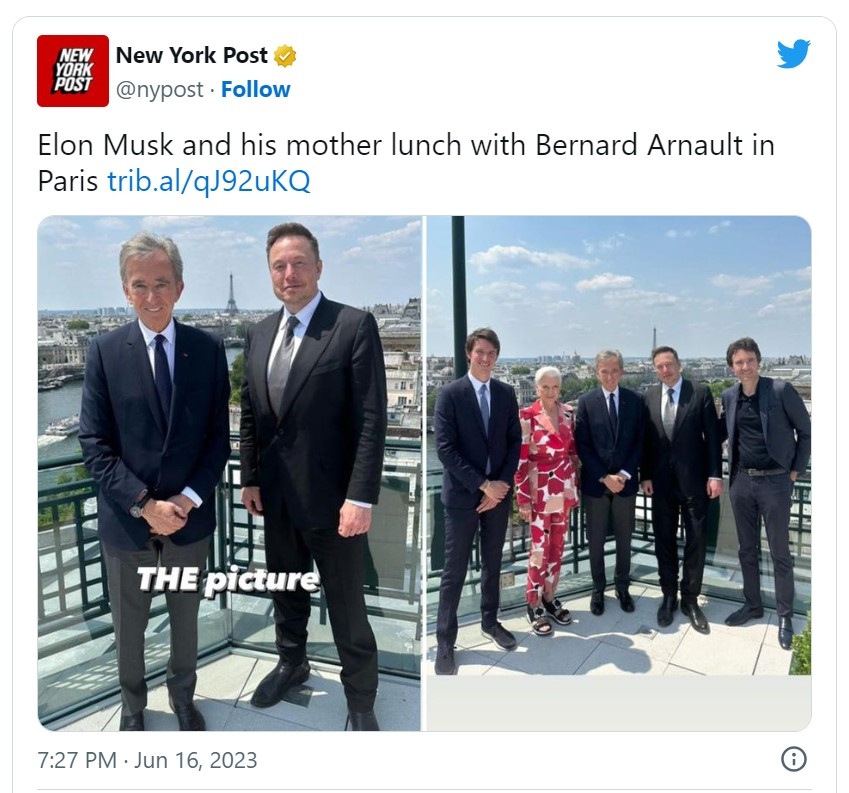Click the tweet text about lunch in Paris

click(x=406, y=162)
